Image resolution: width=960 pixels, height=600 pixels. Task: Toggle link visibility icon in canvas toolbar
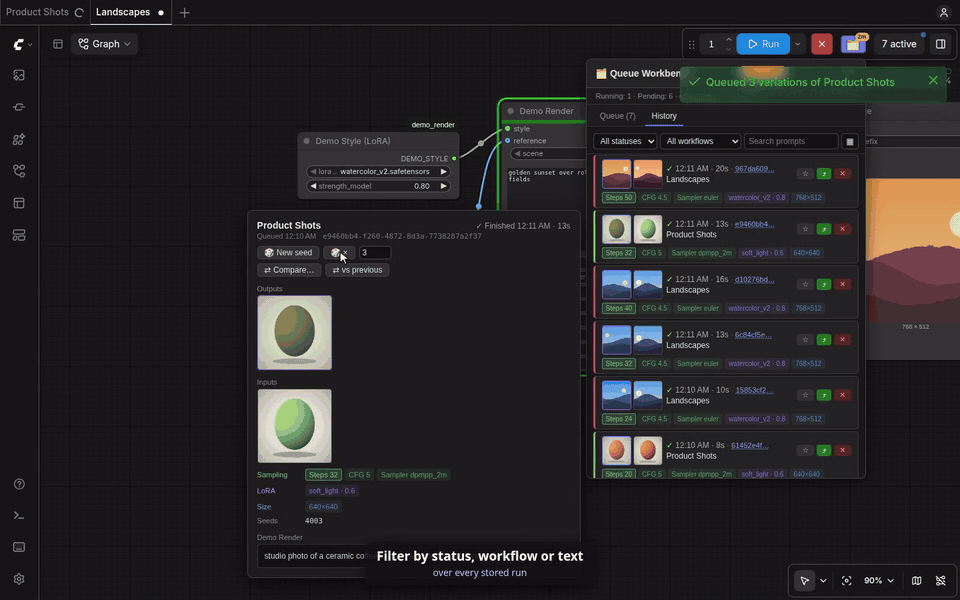point(941,580)
